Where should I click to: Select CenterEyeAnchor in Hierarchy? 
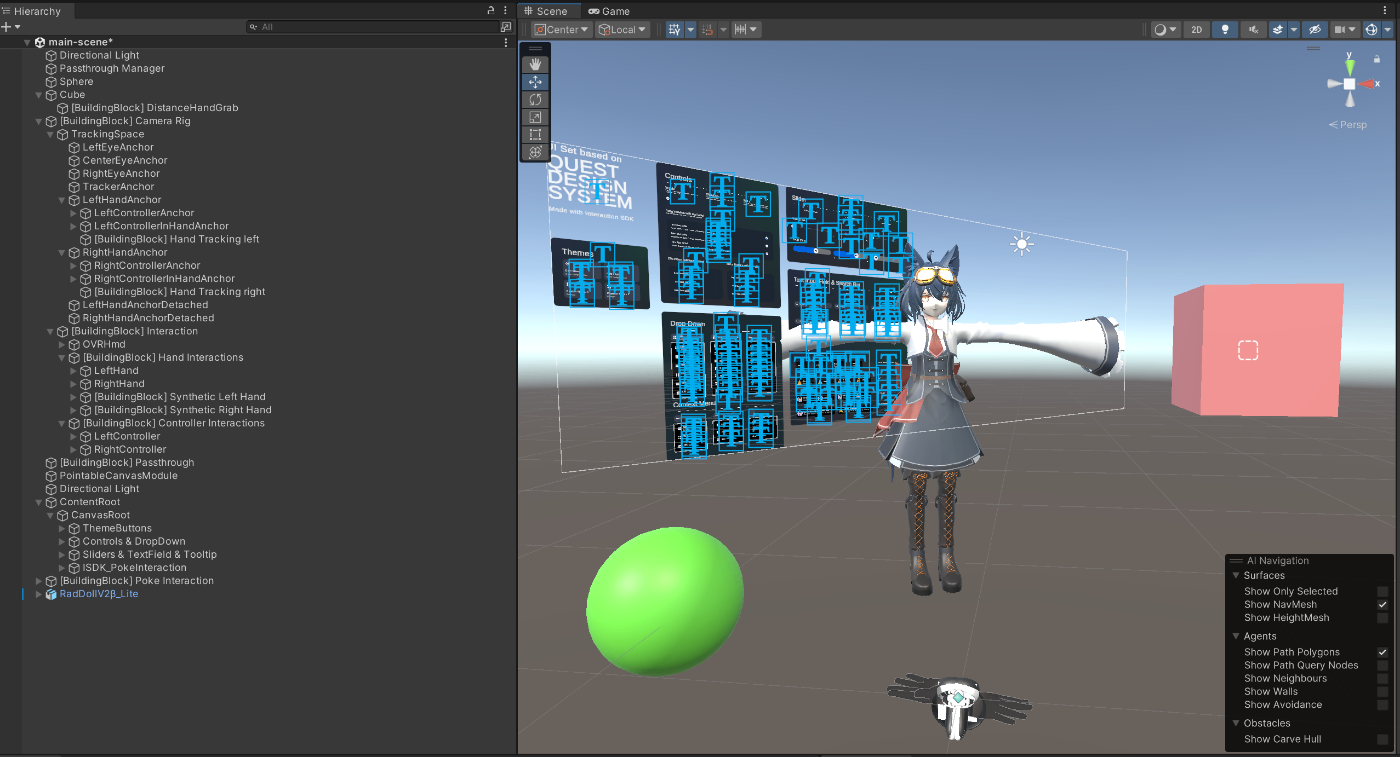point(125,160)
